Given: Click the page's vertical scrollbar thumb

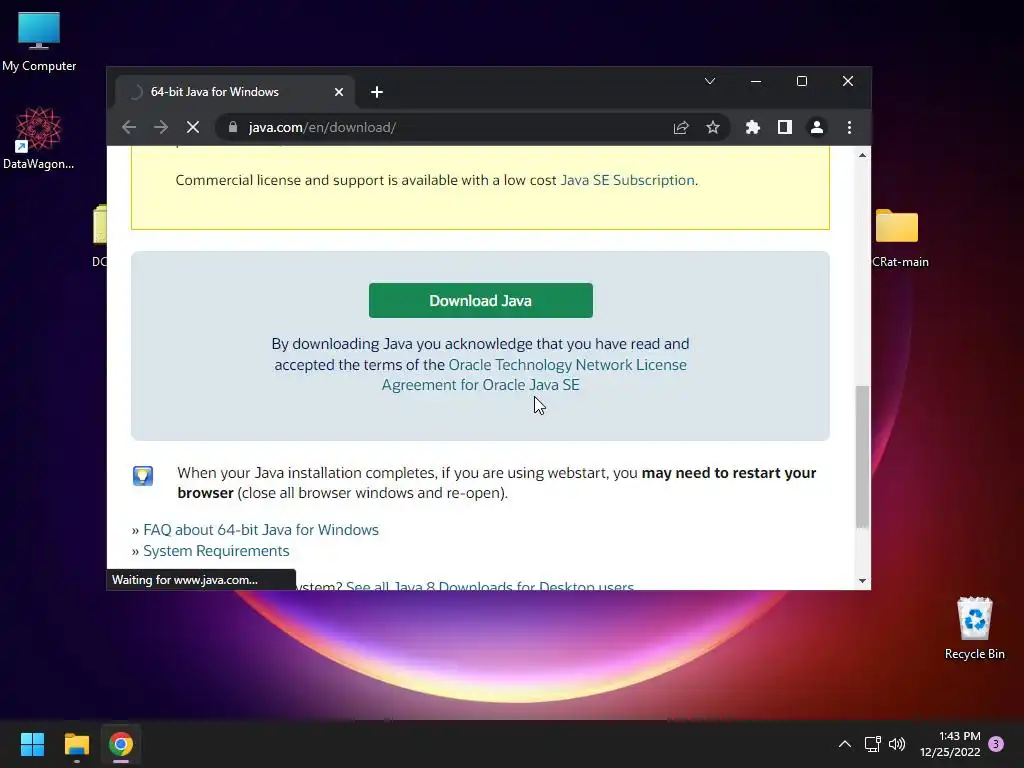Looking at the screenshot, I should click(863, 456).
